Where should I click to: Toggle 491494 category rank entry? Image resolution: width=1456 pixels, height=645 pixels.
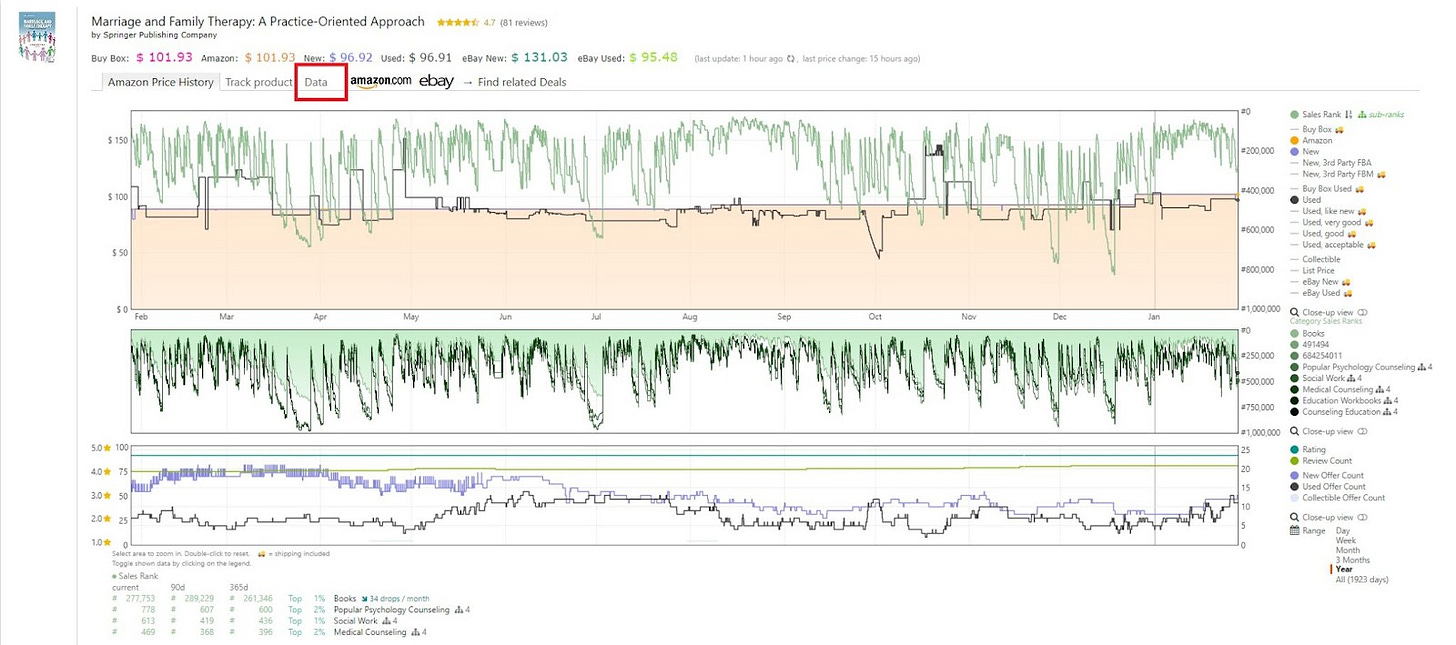1310,345
